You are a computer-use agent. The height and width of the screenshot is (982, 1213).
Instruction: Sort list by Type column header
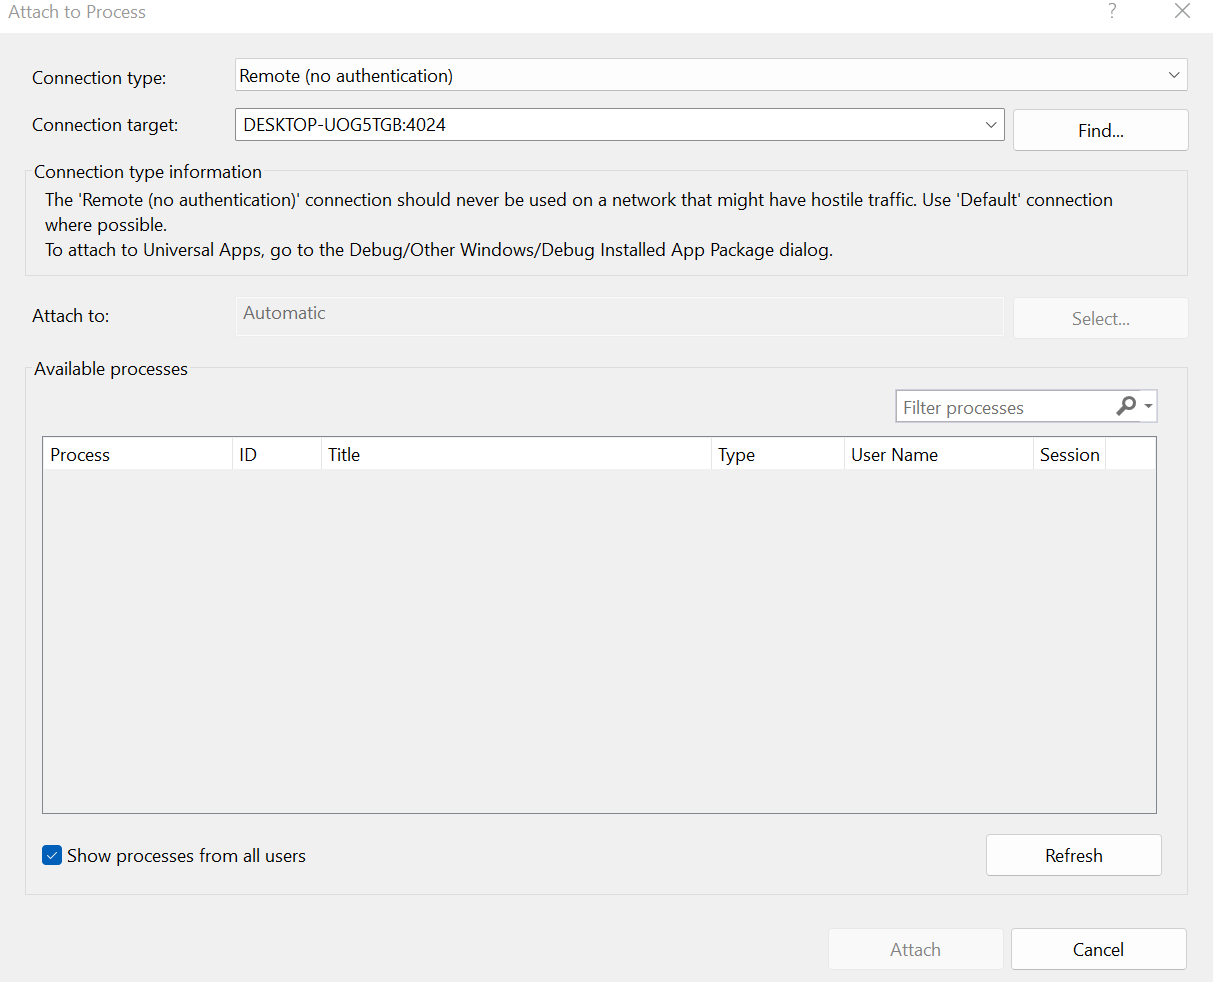tap(777, 455)
